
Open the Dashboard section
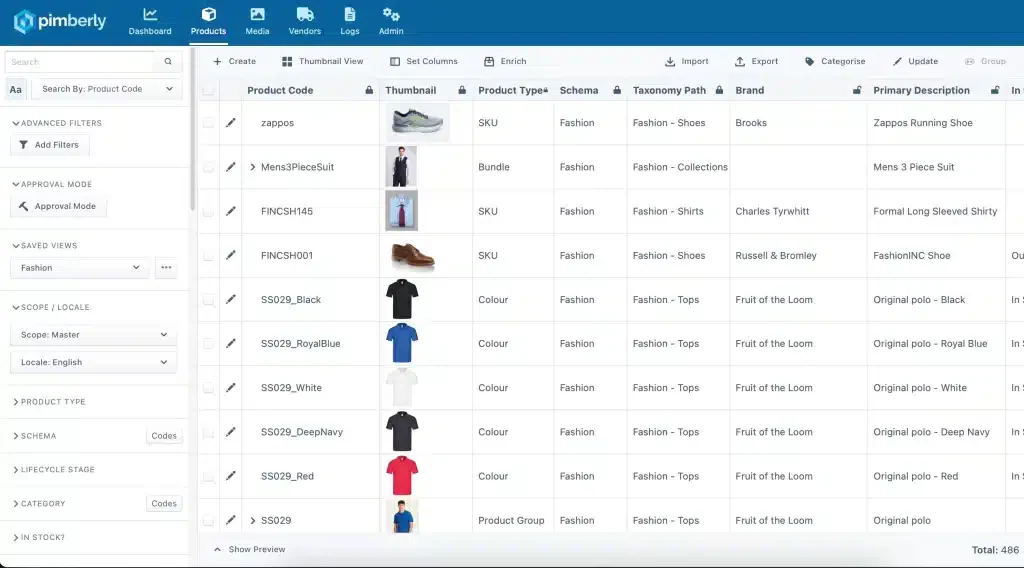tap(150, 22)
